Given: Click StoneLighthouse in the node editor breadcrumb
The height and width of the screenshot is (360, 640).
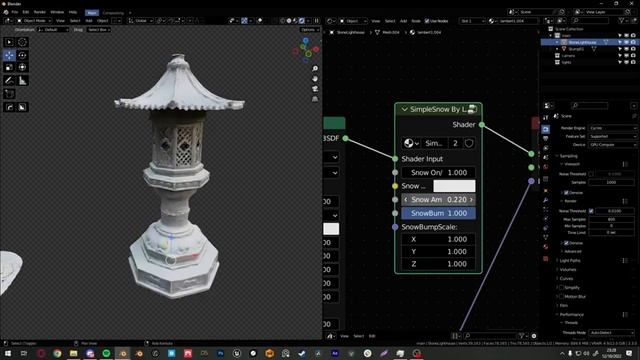Looking at the screenshot, I should 351,32.
